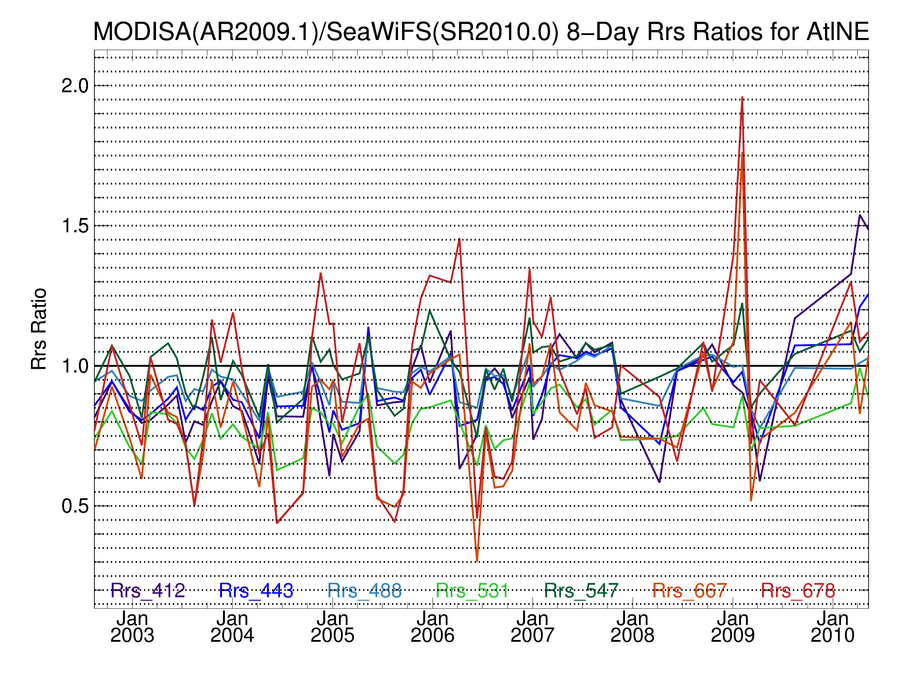Screen dimensions: 900x675
Task: Select the Rrs_443 legend label
Action: point(256,590)
